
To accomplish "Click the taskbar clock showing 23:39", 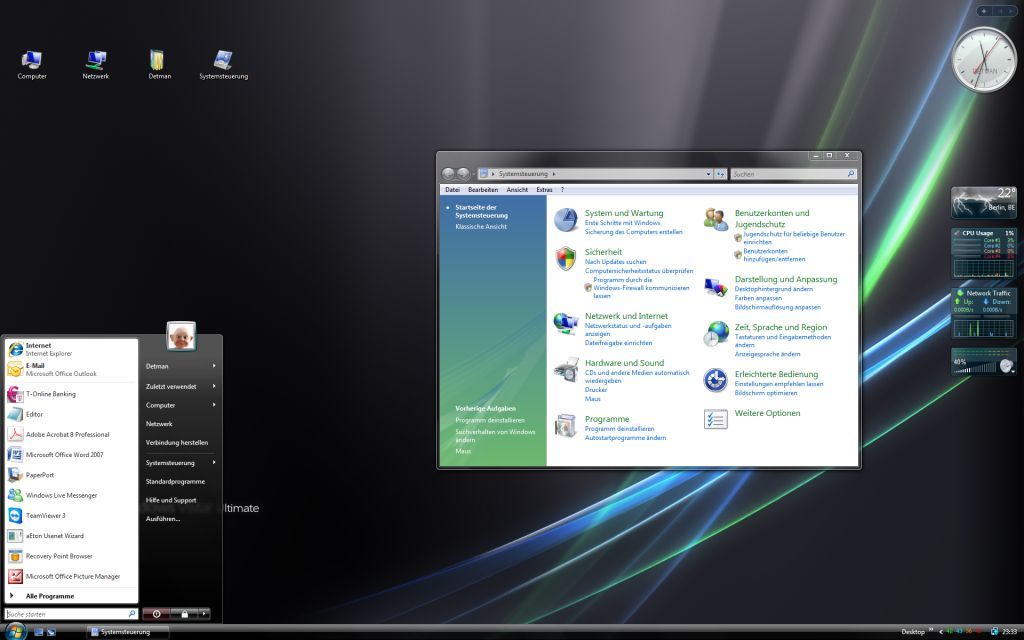I will 1010,632.
